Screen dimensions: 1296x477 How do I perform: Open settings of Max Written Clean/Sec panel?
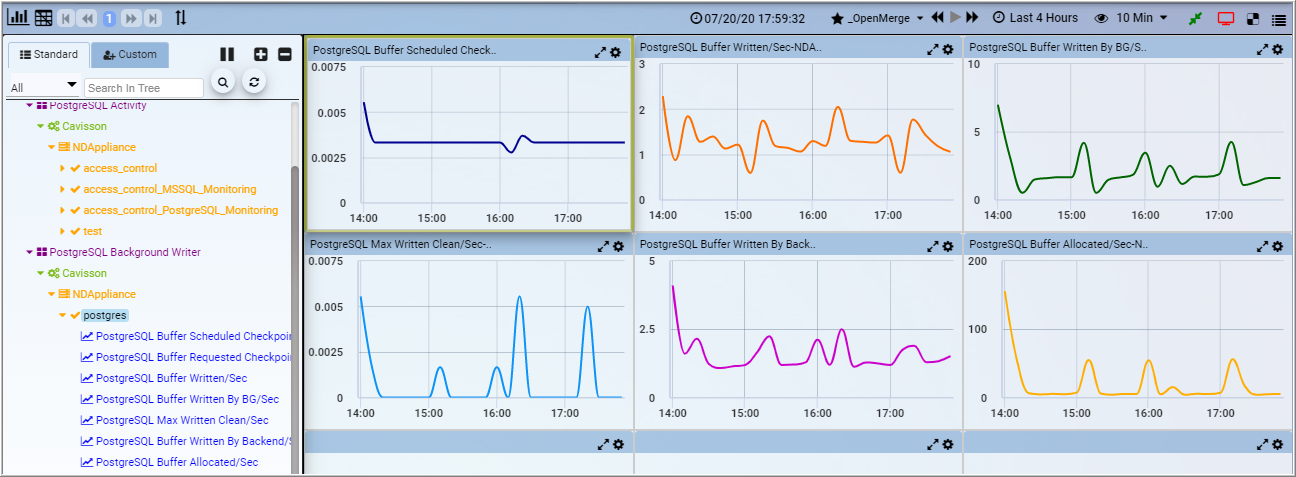click(618, 246)
